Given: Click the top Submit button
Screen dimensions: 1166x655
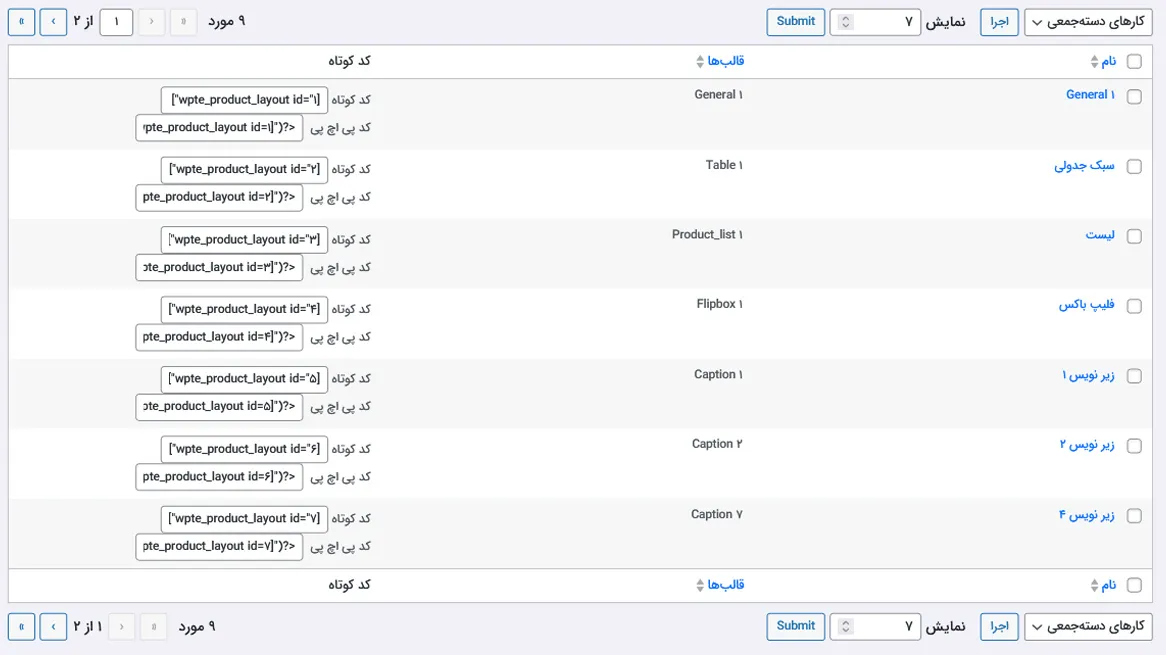Looking at the screenshot, I should pos(796,22).
